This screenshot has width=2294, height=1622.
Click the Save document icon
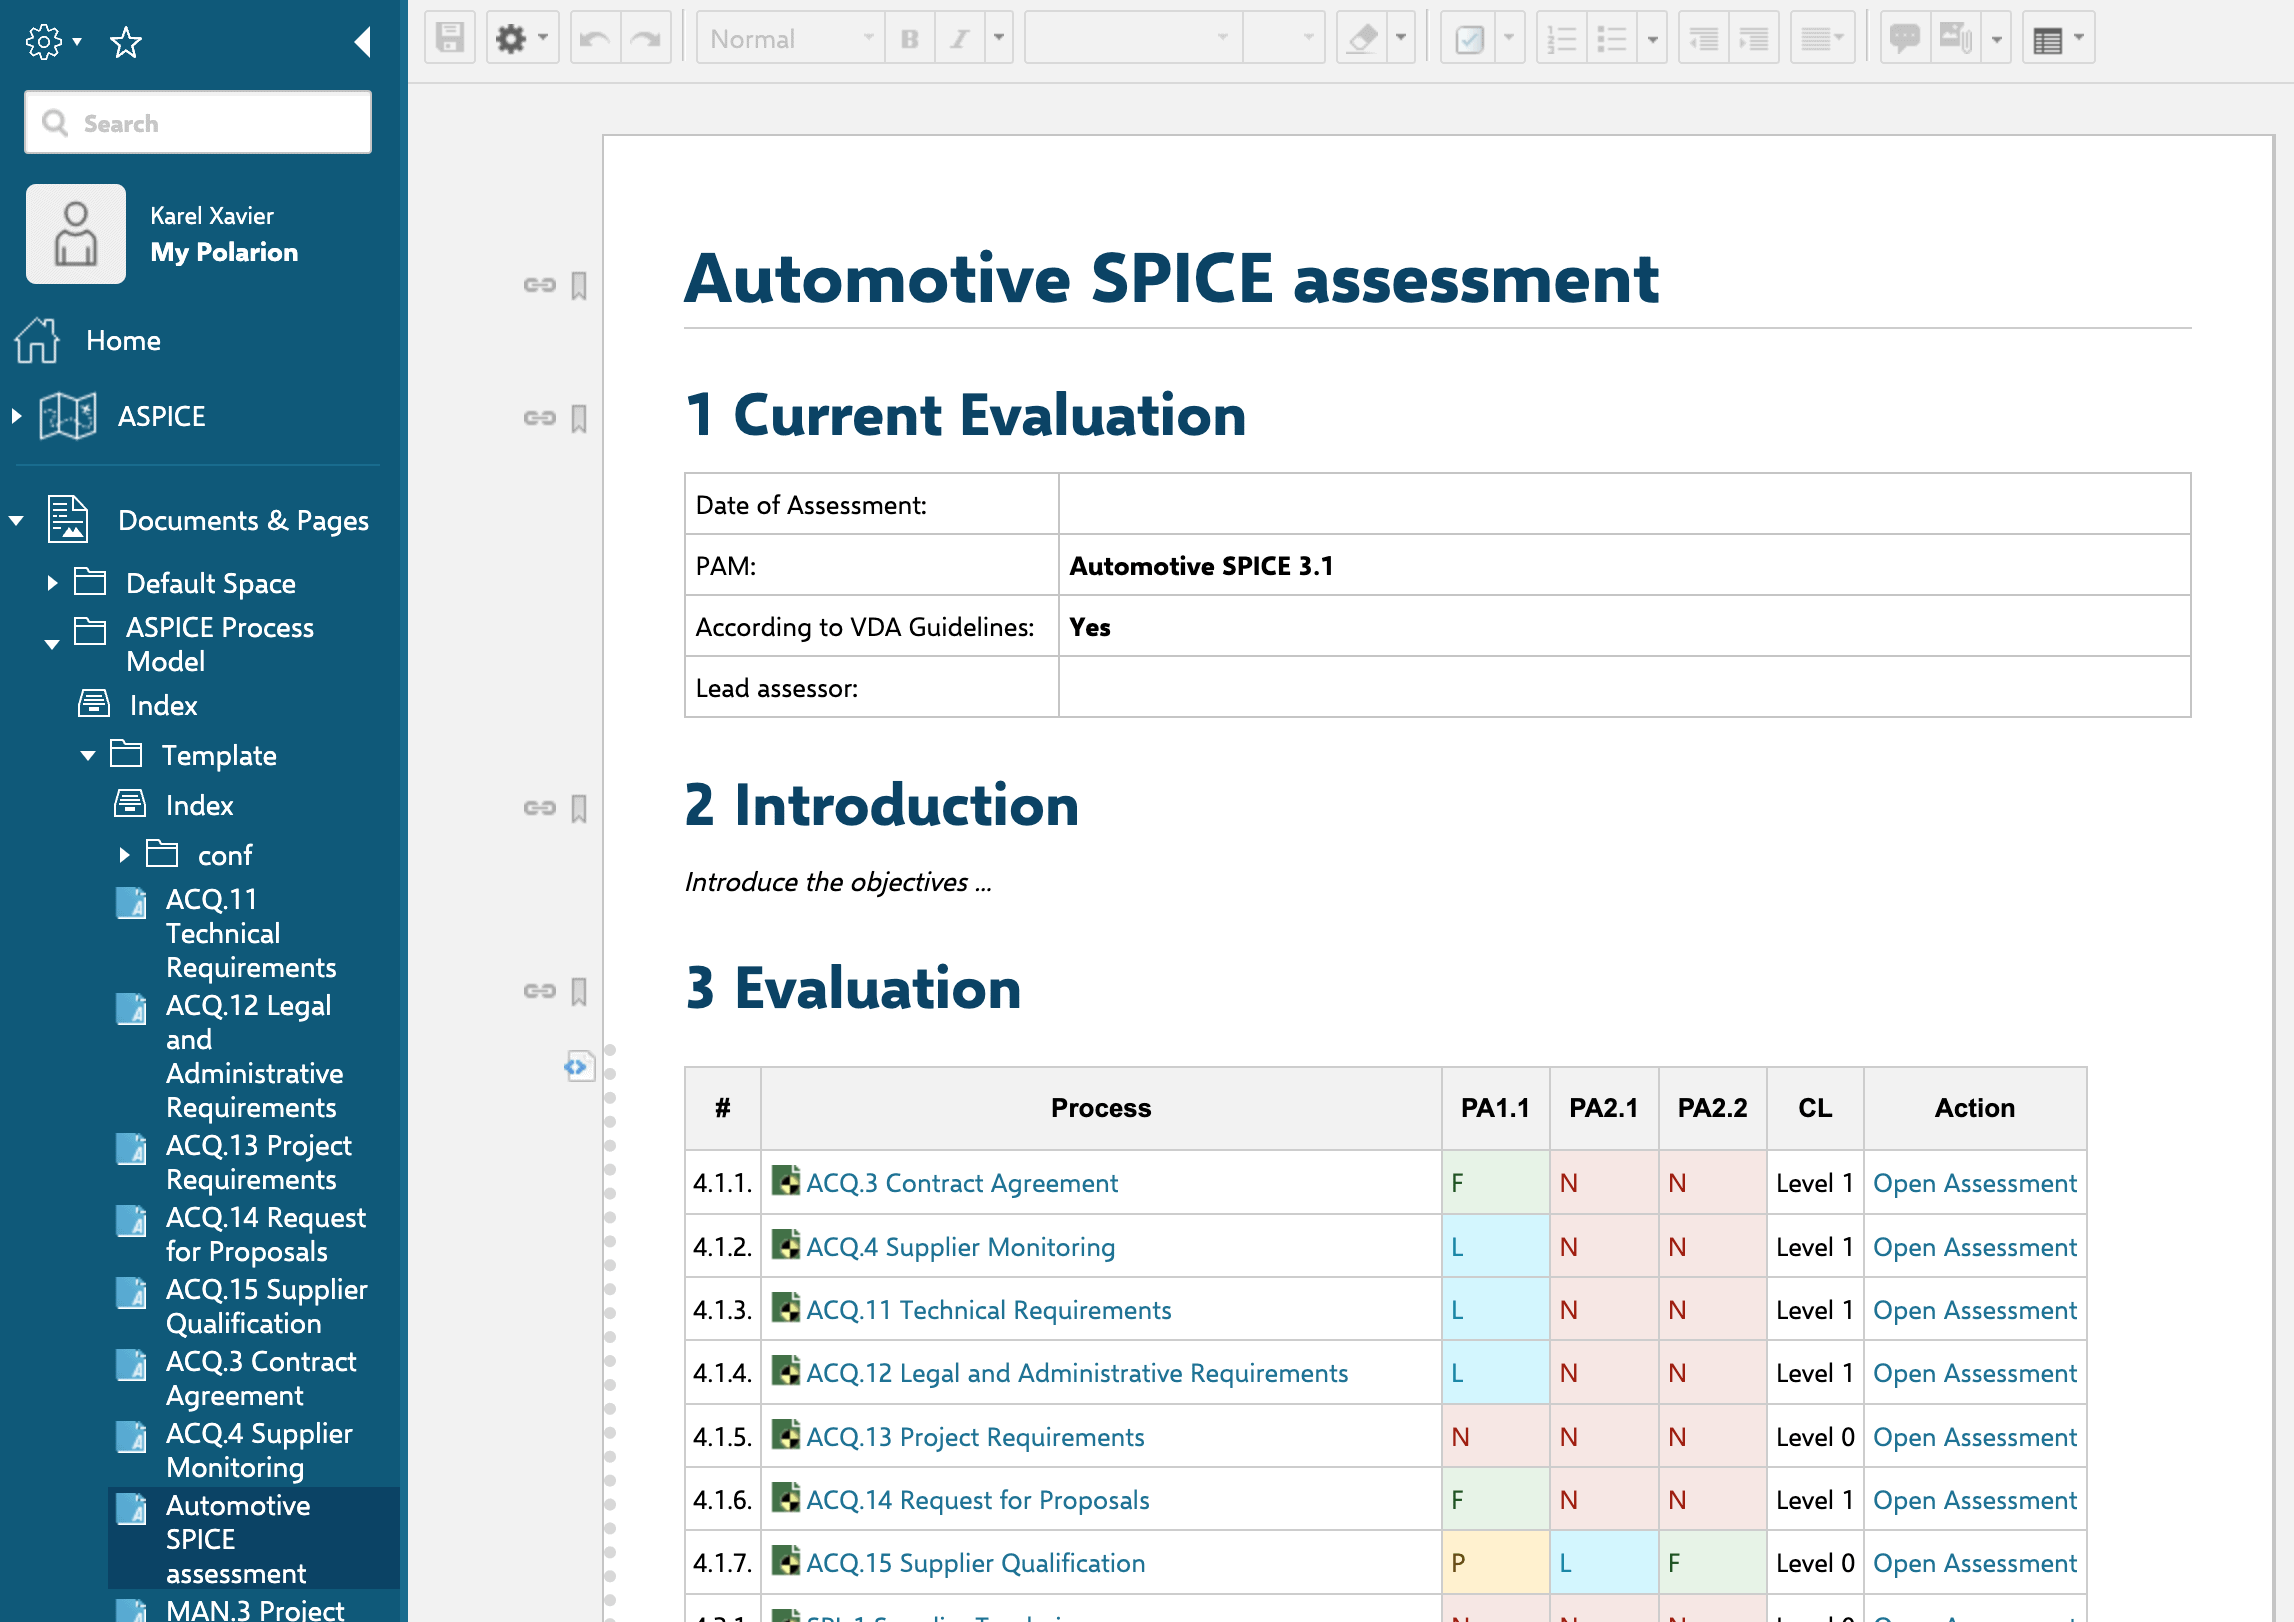pyautogui.click(x=450, y=39)
